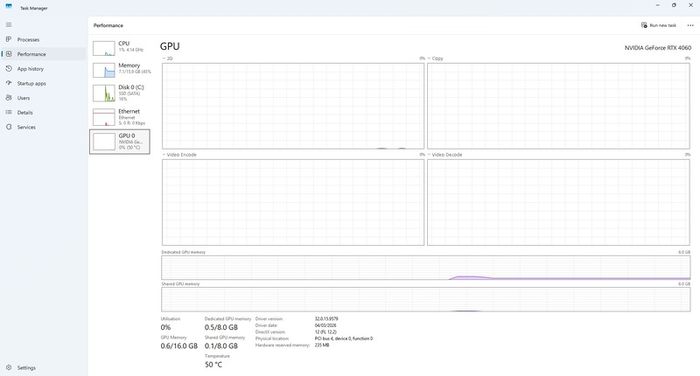Viewport: 700px width, 376px height.
Task: Click the Hardware reserved memory value
Action: pyautogui.click(x=322, y=345)
